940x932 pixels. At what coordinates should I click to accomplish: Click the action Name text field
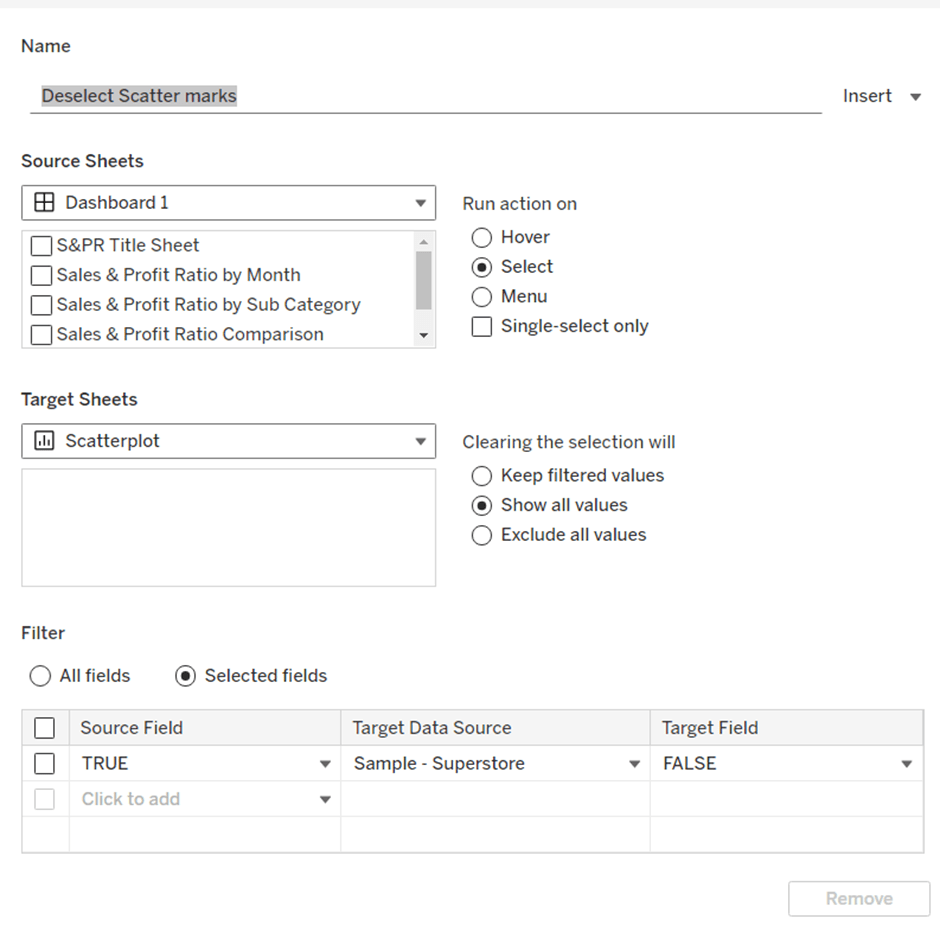coord(425,97)
